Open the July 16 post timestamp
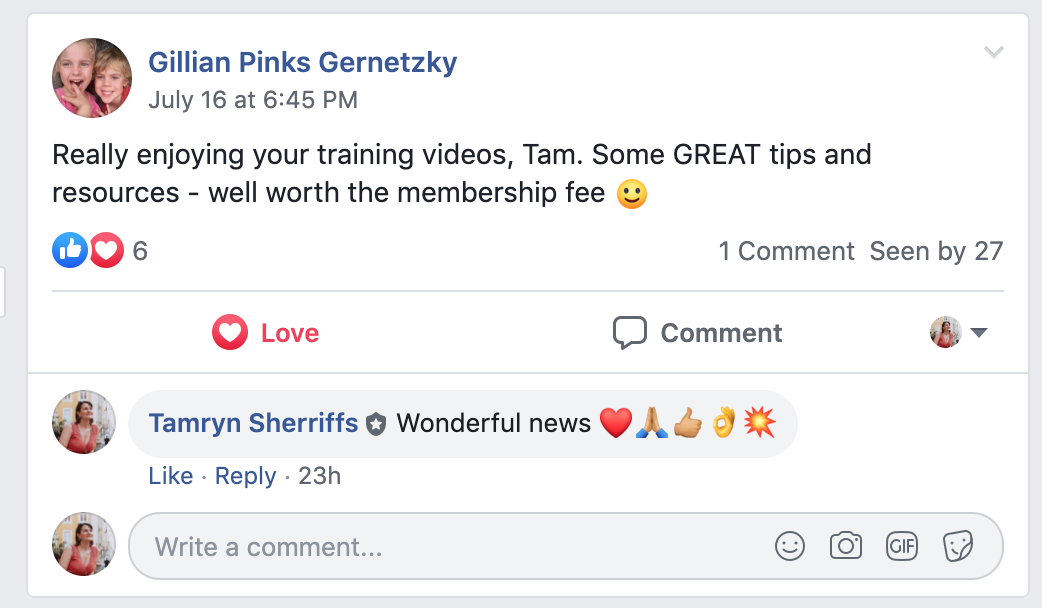Screen dimensions: 1042x608 253,100
